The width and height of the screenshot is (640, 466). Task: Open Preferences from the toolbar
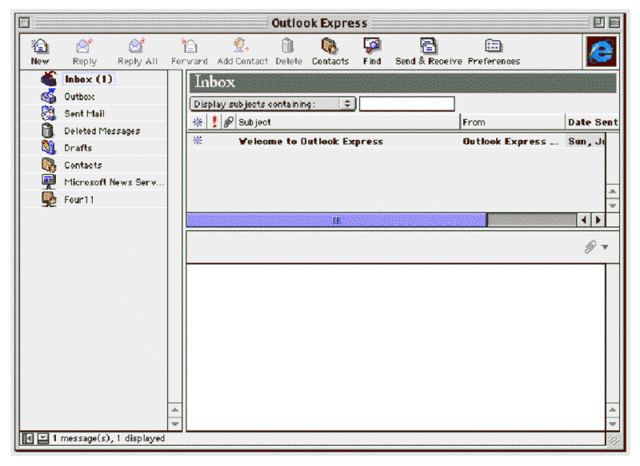(493, 51)
